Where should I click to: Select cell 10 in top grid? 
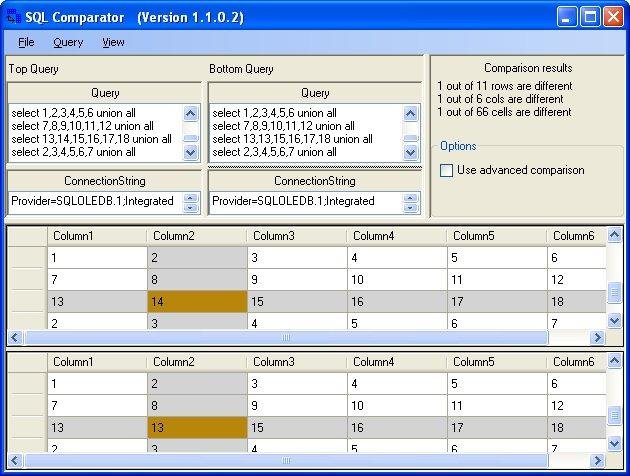pos(397,280)
